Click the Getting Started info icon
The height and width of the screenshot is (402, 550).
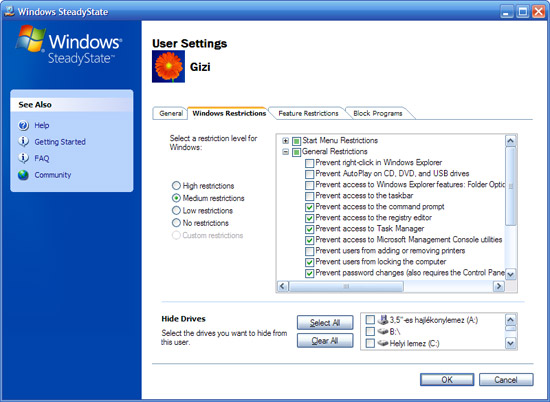(x=24, y=141)
